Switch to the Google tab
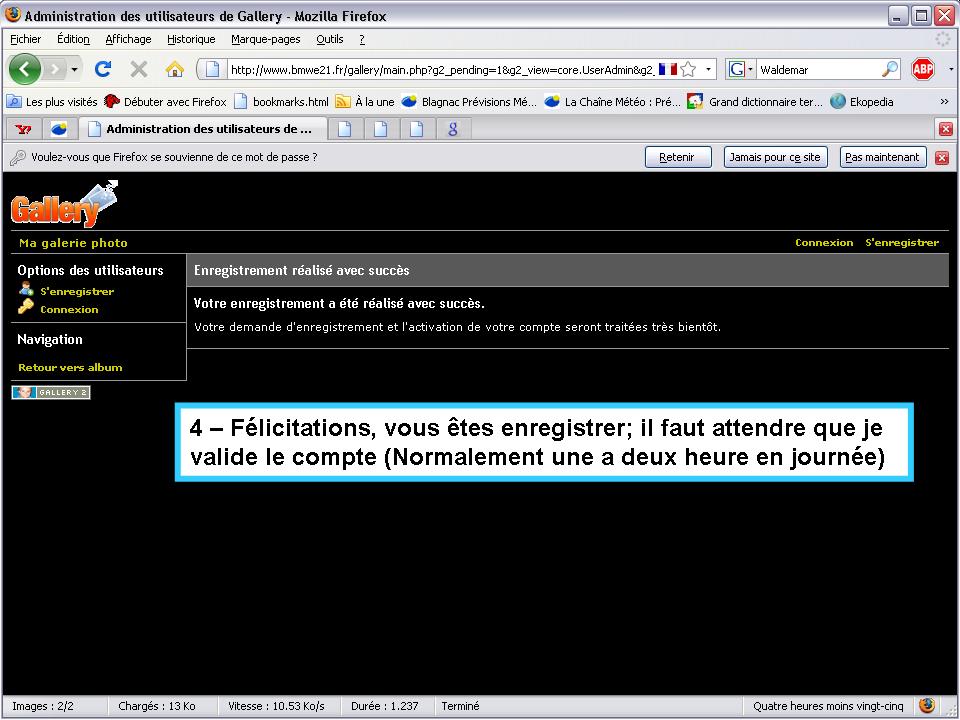The image size is (960, 720). tap(453, 129)
